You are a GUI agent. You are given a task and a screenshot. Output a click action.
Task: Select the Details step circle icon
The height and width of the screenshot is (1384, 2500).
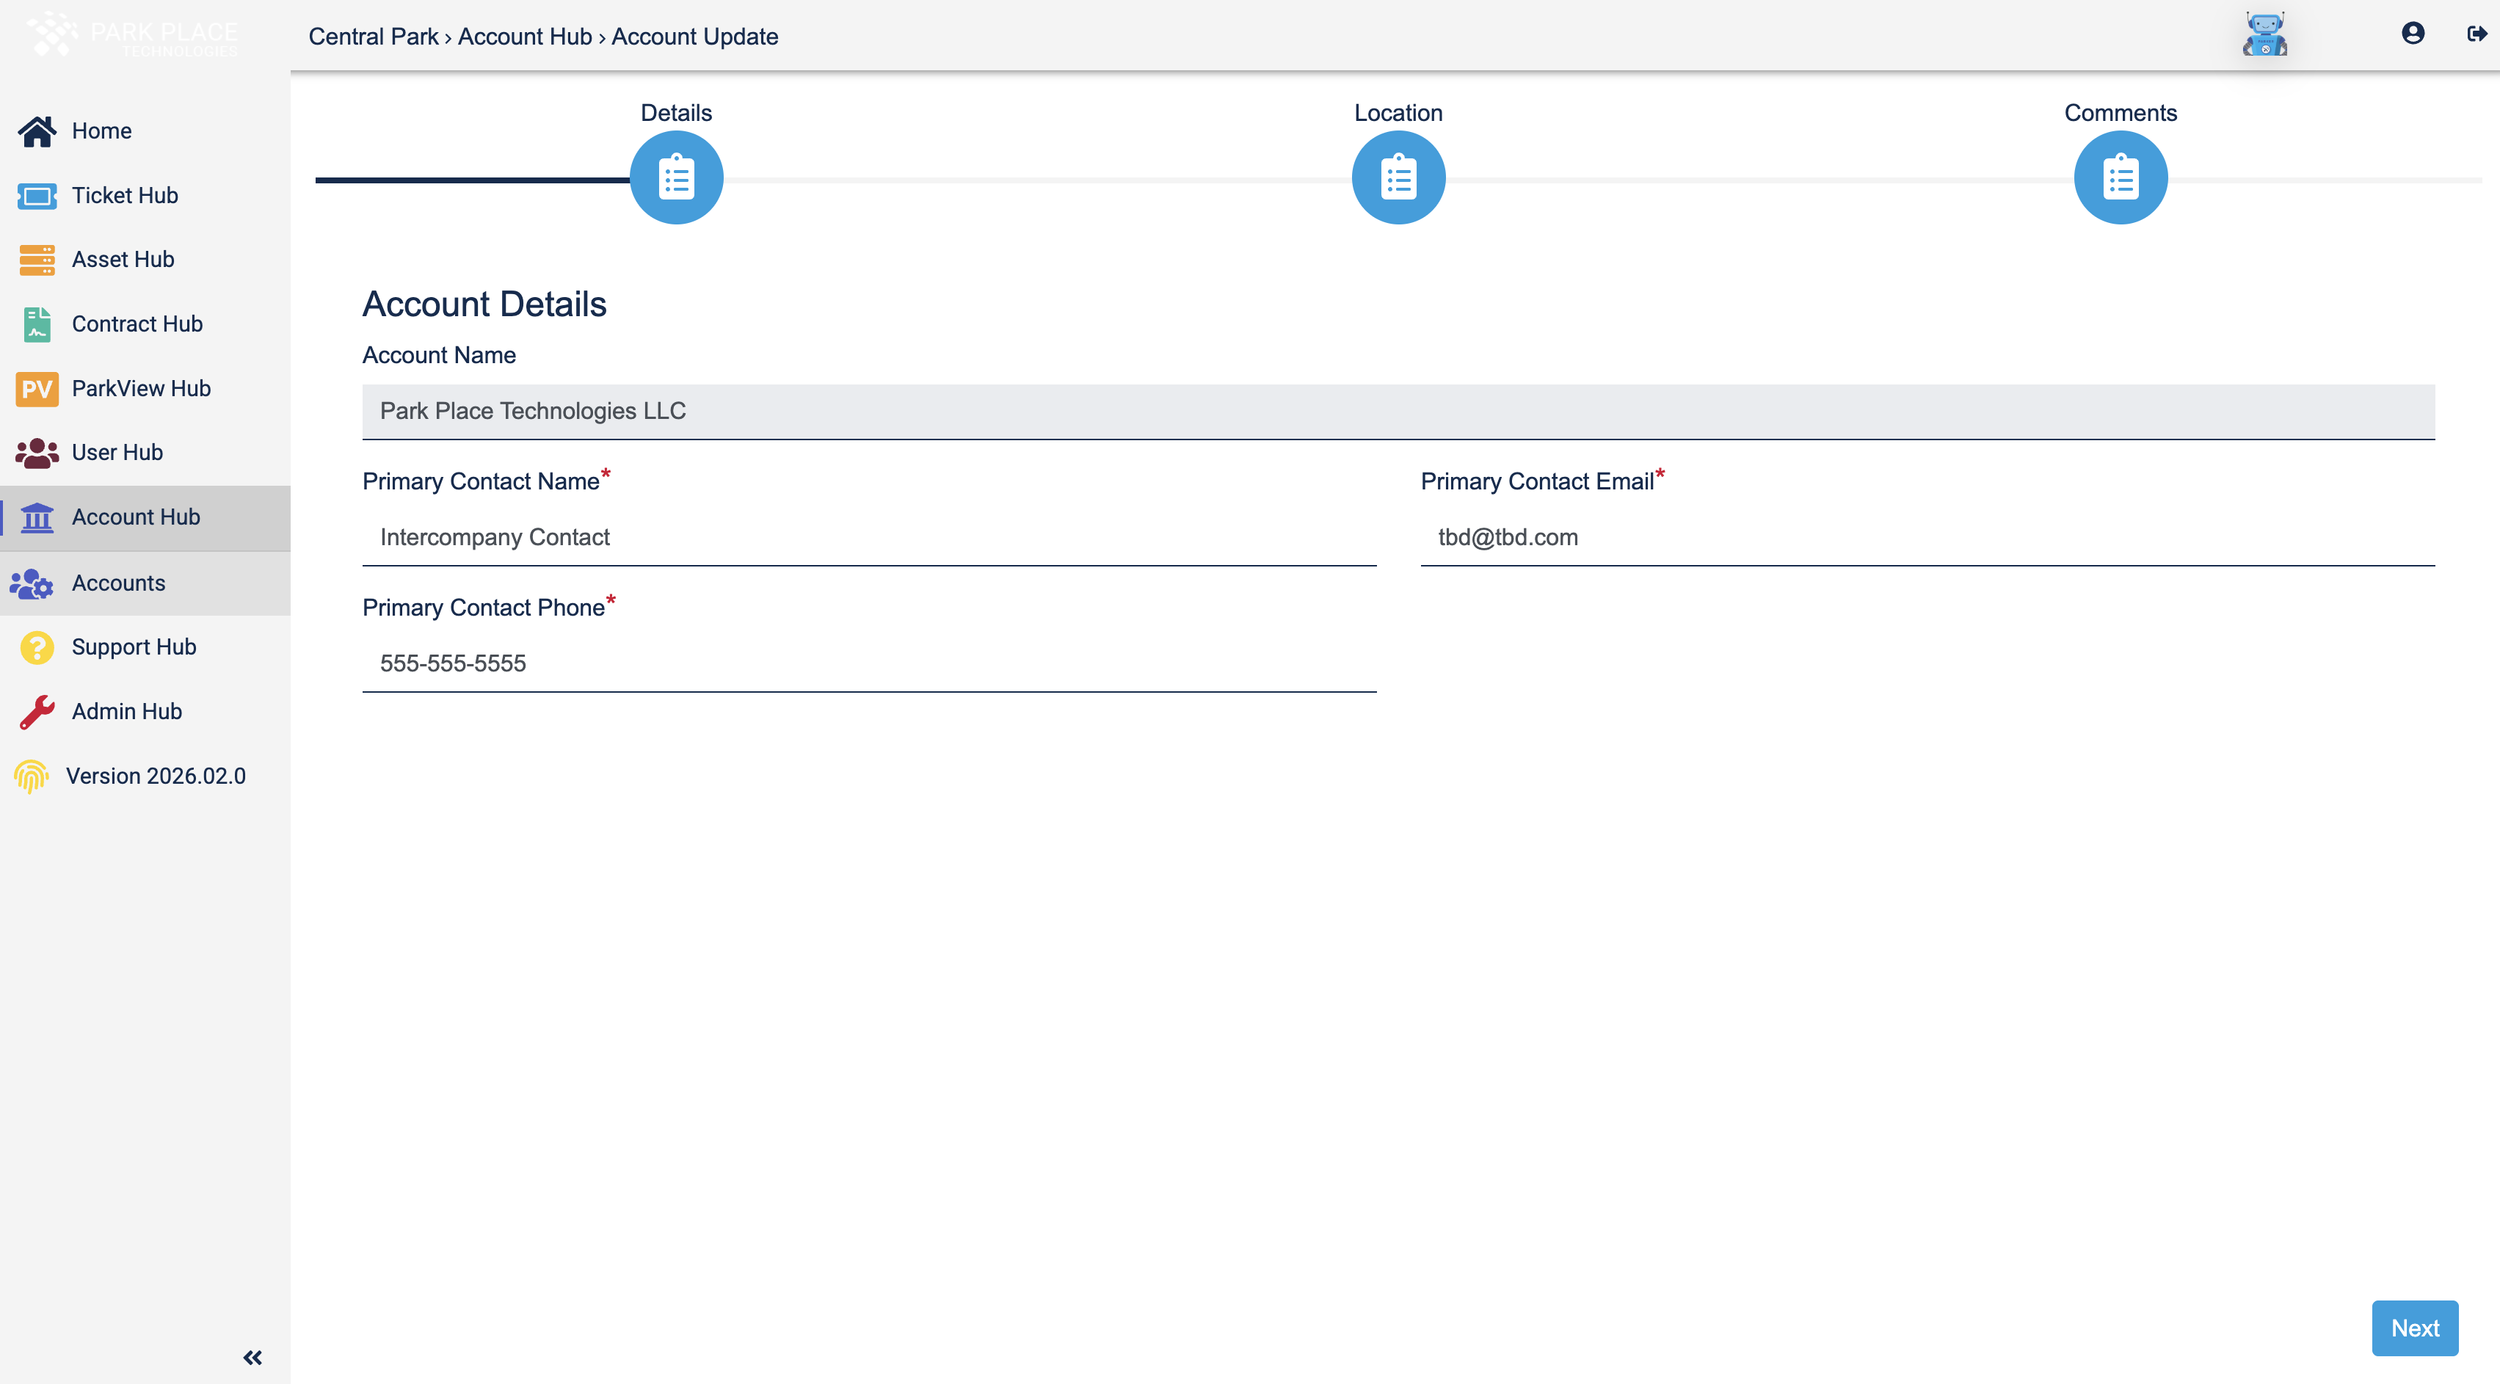677,178
